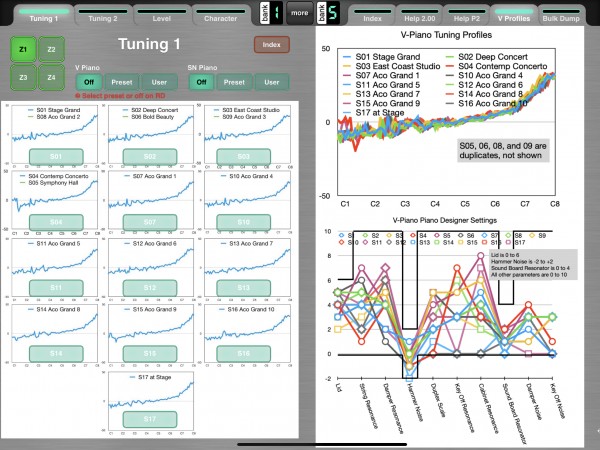This screenshot has width=600, height=450.
Task: Set SN Piano tuning to User
Action: tap(272, 82)
